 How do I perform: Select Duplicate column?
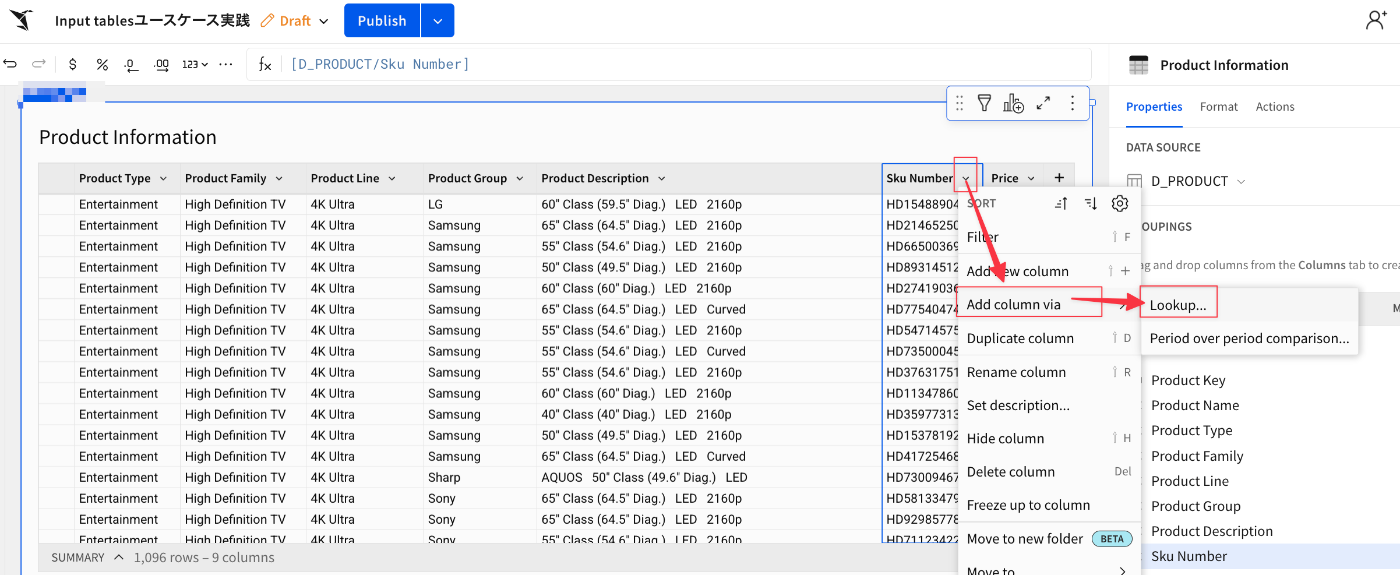[1049, 338]
